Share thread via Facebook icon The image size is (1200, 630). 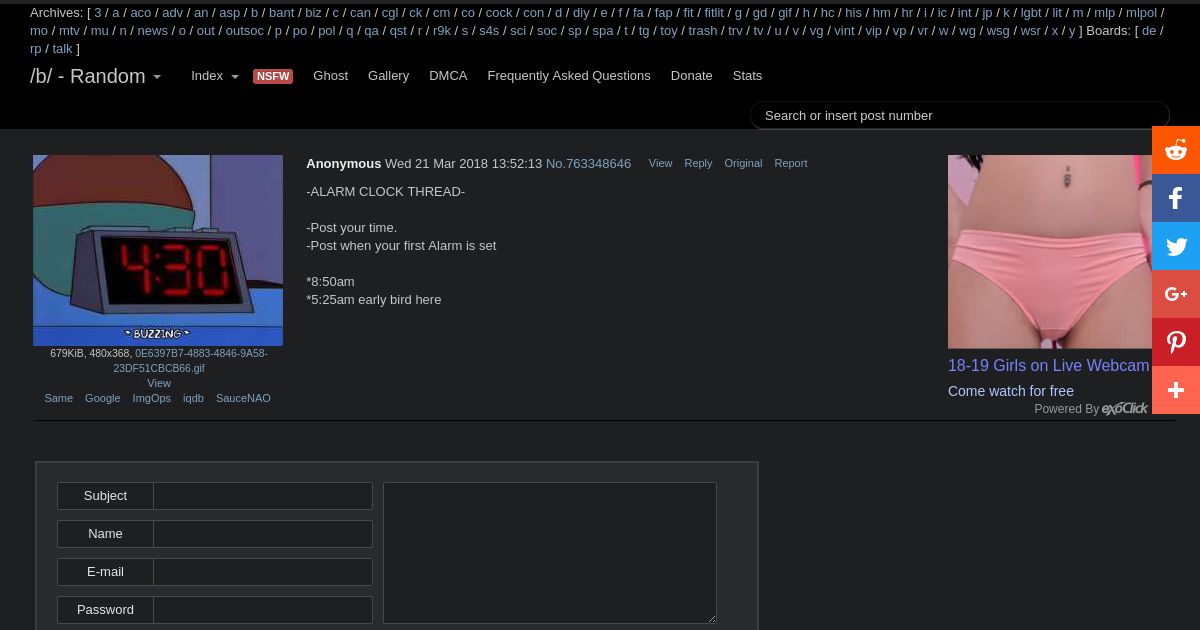tap(1176, 198)
